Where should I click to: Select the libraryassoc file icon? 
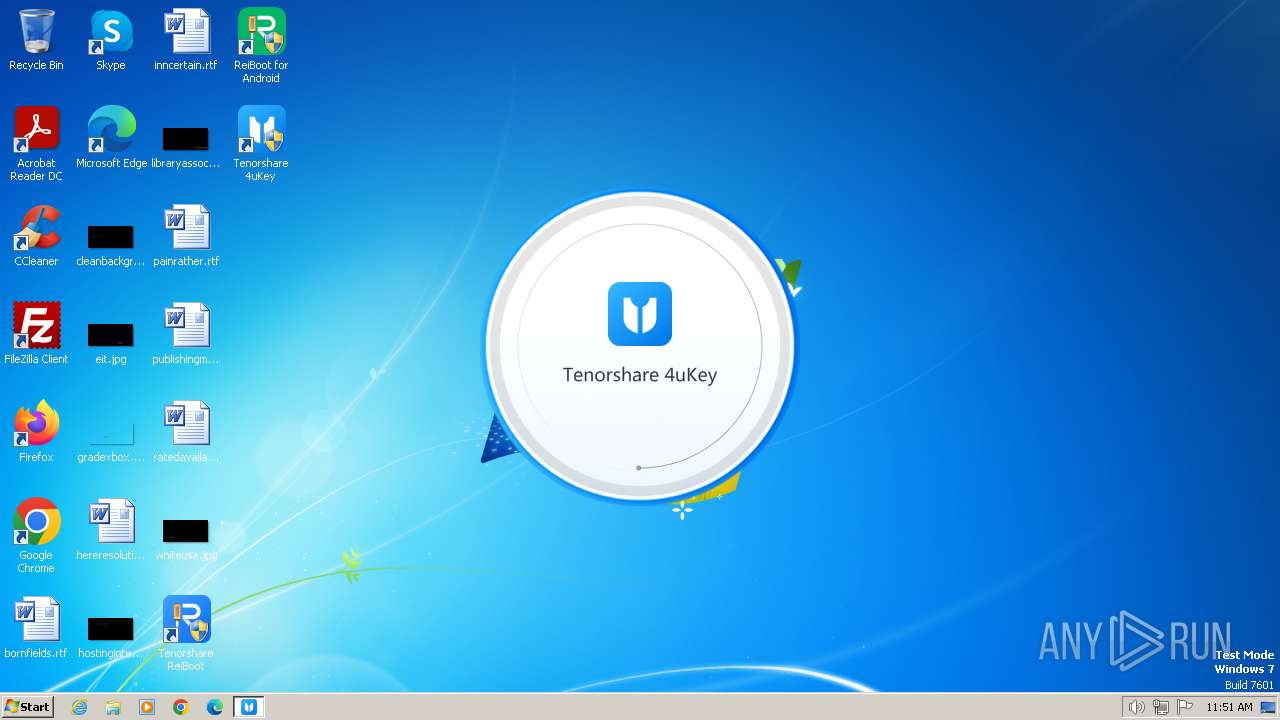click(x=186, y=145)
